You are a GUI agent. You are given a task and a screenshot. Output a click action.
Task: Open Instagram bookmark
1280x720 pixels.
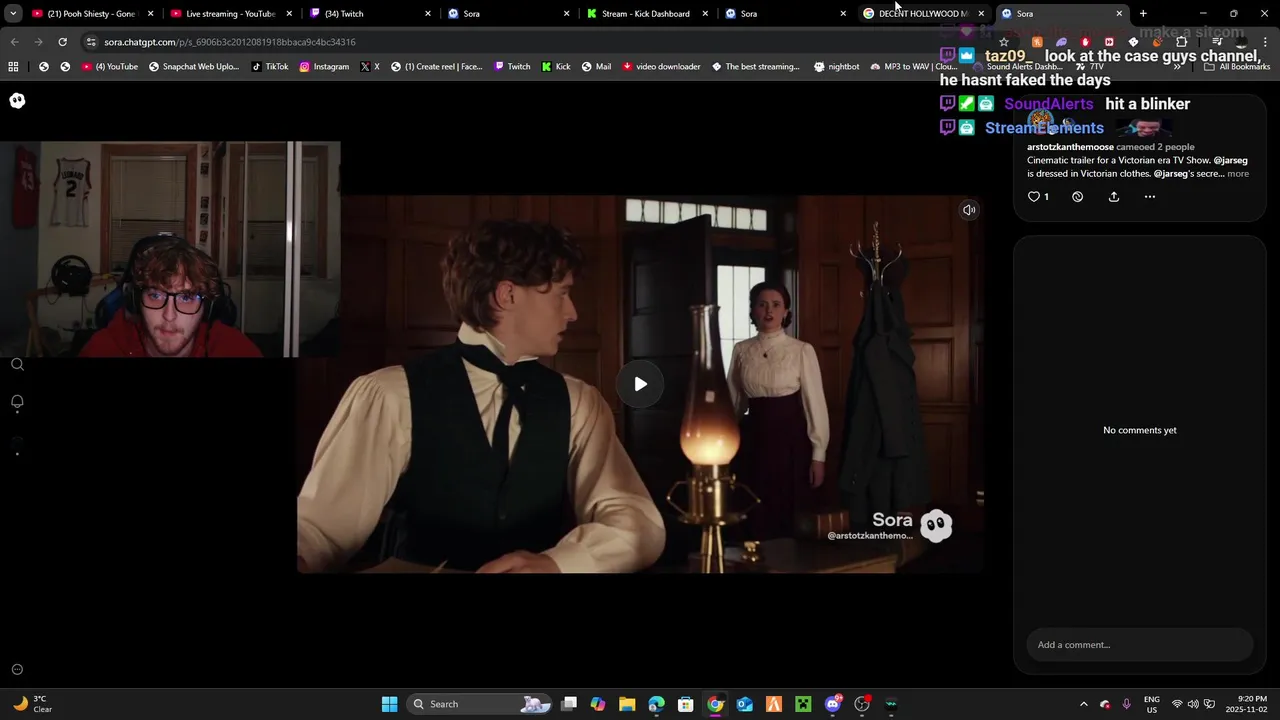(324, 67)
